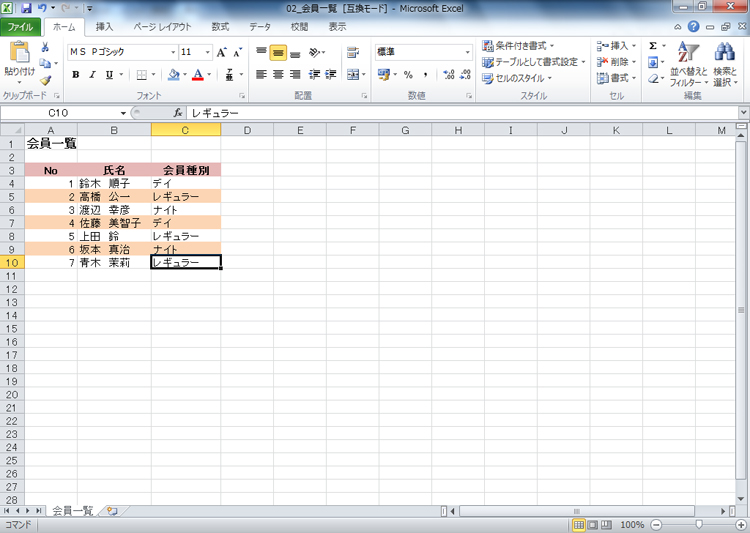
Task: Switch to the Data tab
Action: coord(260,27)
